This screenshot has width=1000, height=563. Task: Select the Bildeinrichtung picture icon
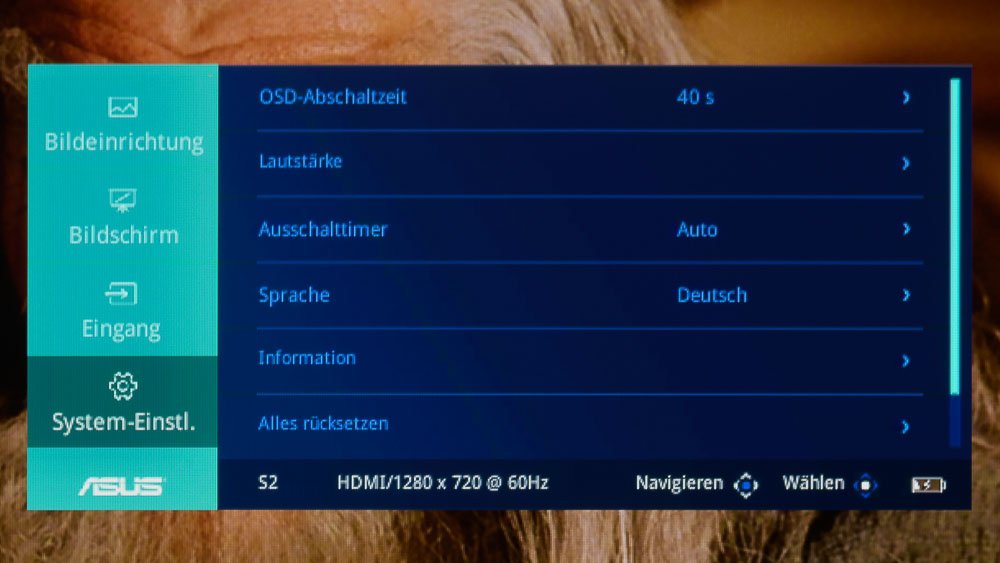[x=122, y=107]
